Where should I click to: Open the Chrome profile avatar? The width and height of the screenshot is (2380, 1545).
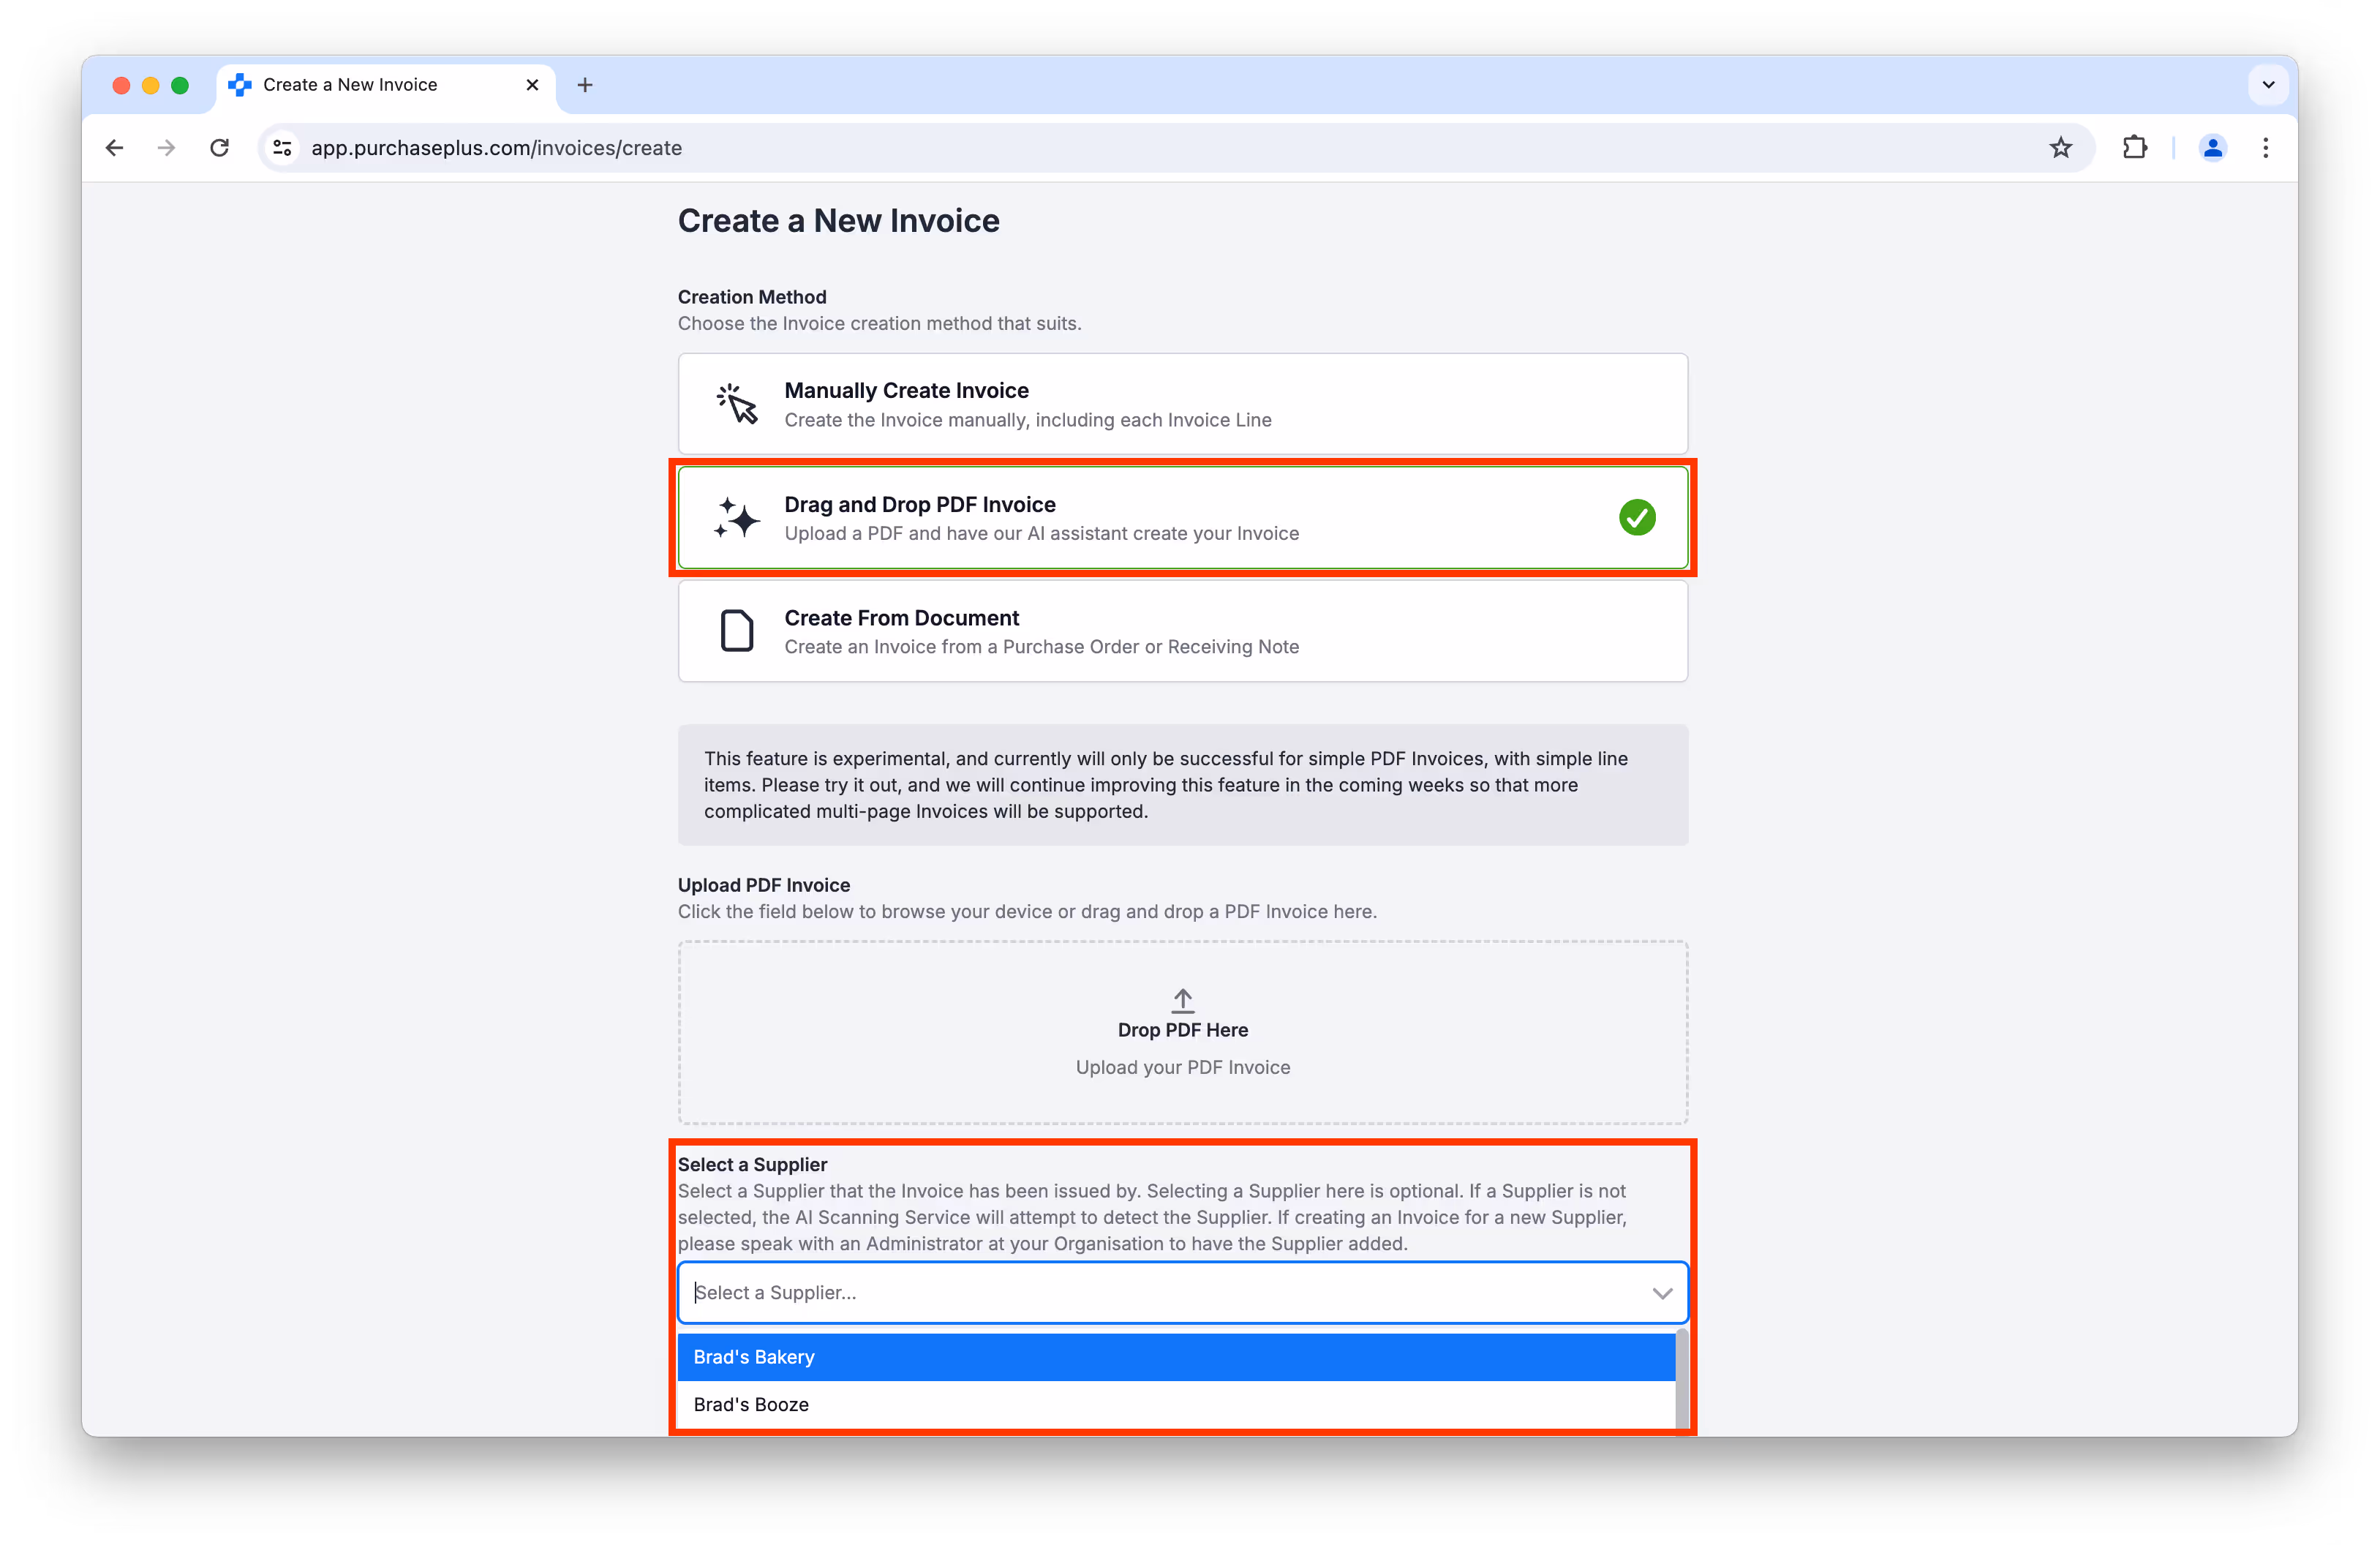(x=2212, y=148)
